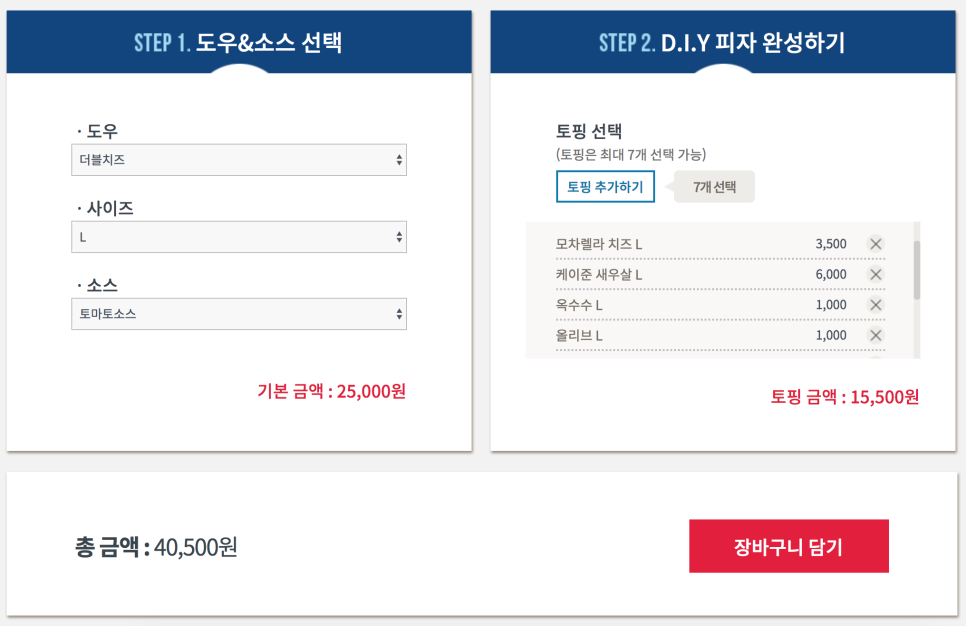Click the 총 금액 : 40,500원 total

click(x=156, y=547)
